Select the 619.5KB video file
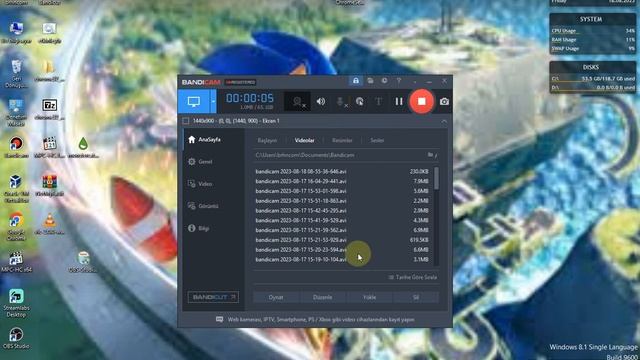Viewport: 640px width, 360px height. point(342,240)
